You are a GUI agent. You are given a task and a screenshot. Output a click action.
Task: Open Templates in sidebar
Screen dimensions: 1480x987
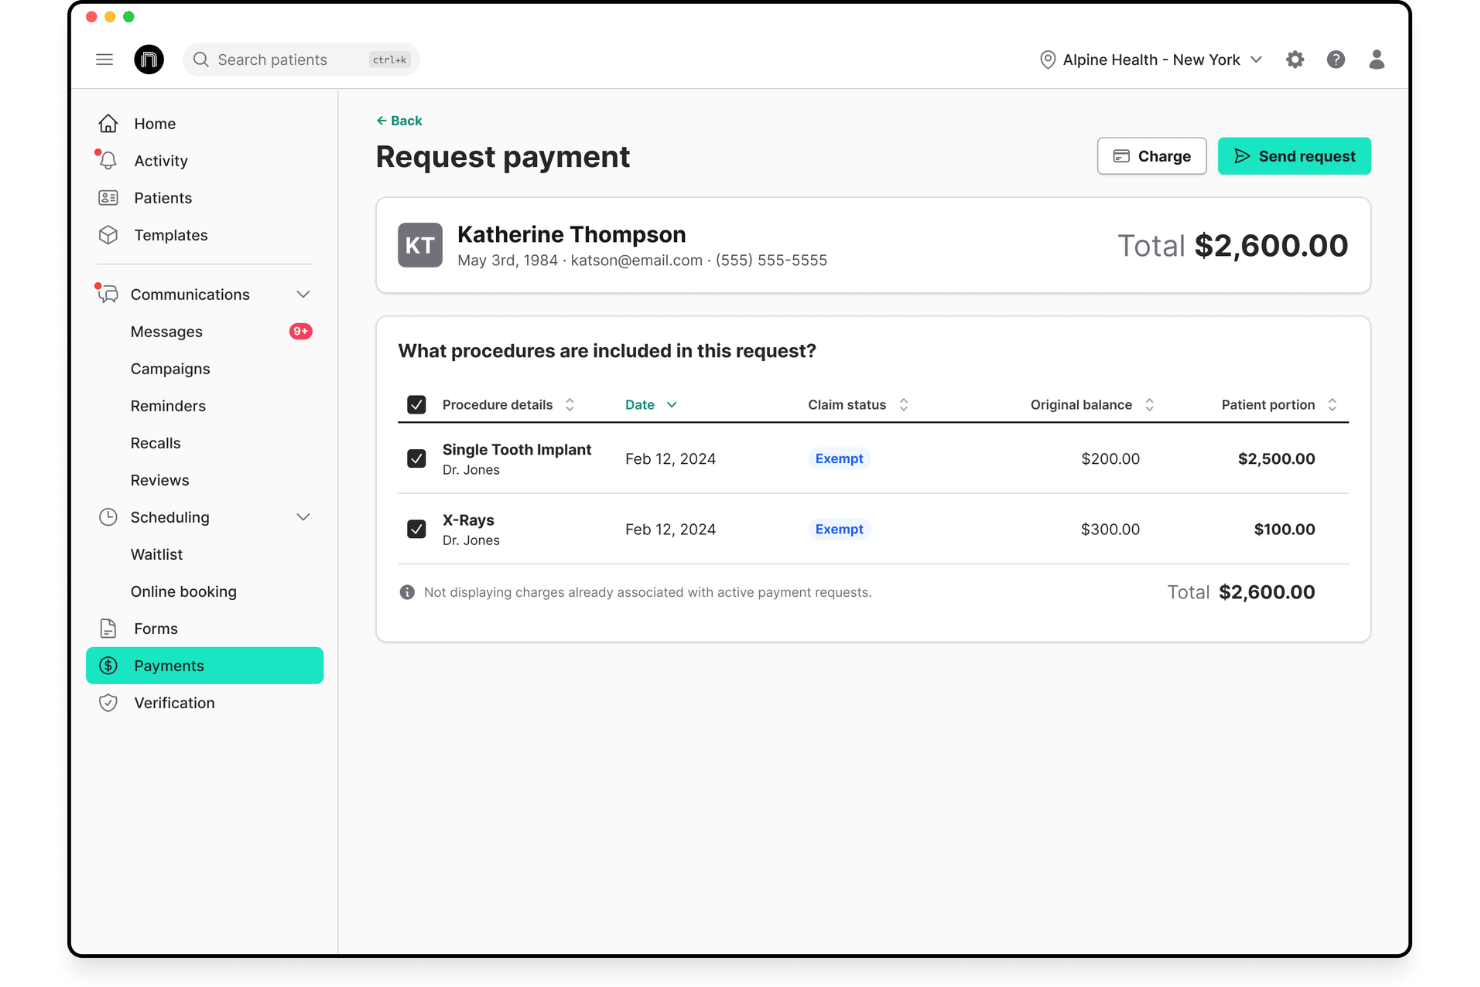point(205,235)
